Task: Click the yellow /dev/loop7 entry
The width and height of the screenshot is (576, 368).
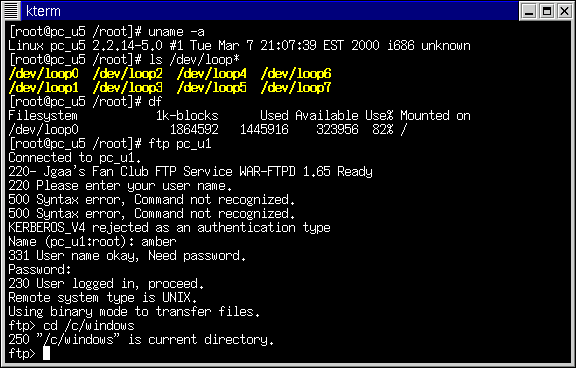Action: (x=296, y=88)
